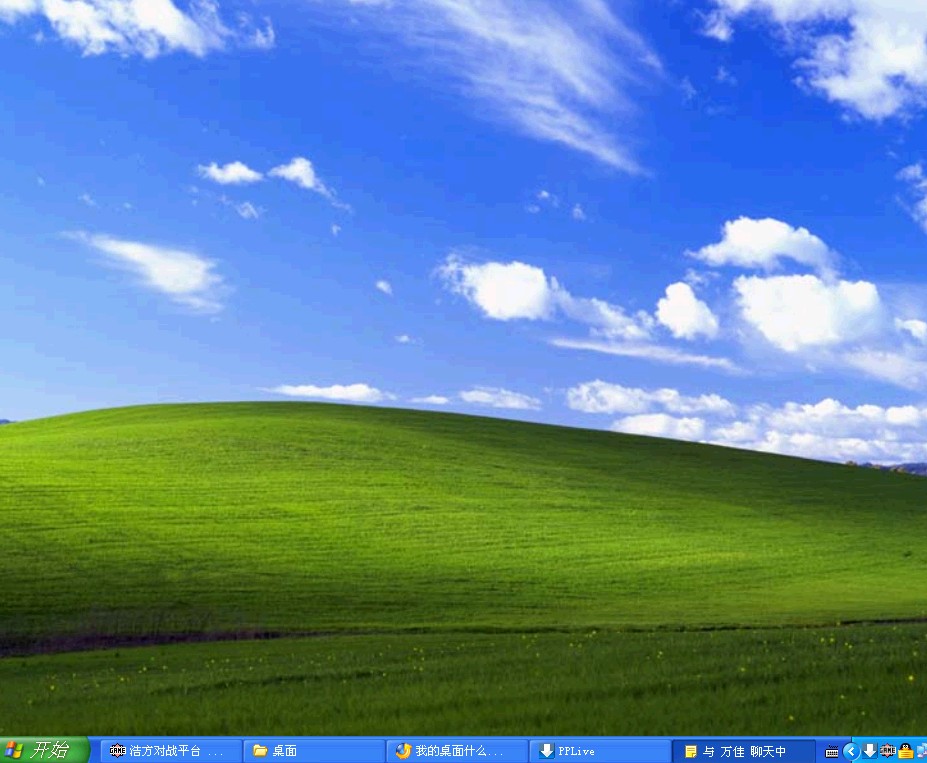Click the keyboard input method icon
Image resolution: width=927 pixels, height=763 pixels.
tap(832, 752)
